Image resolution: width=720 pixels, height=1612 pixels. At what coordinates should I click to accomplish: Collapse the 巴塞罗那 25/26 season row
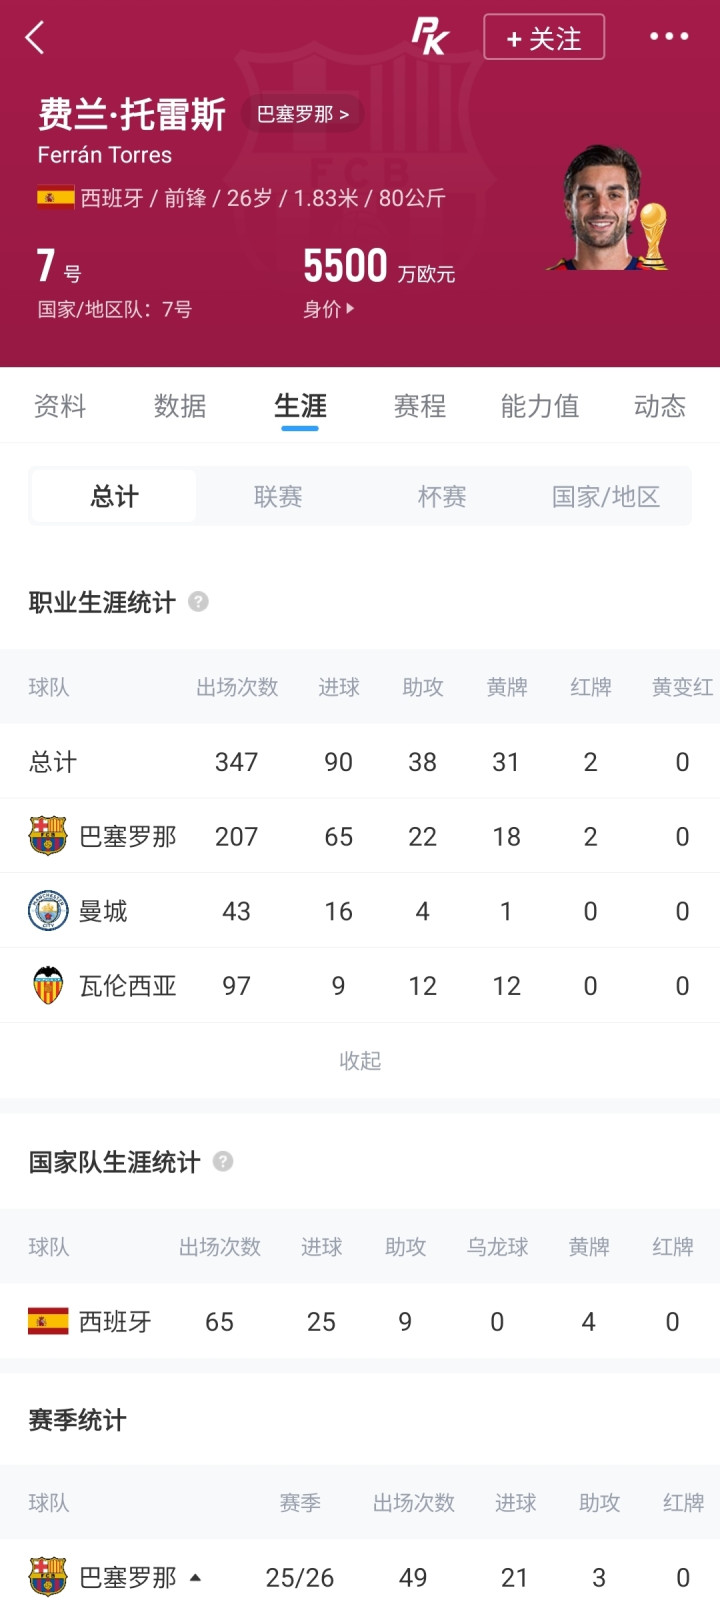pyautogui.click(x=196, y=1578)
